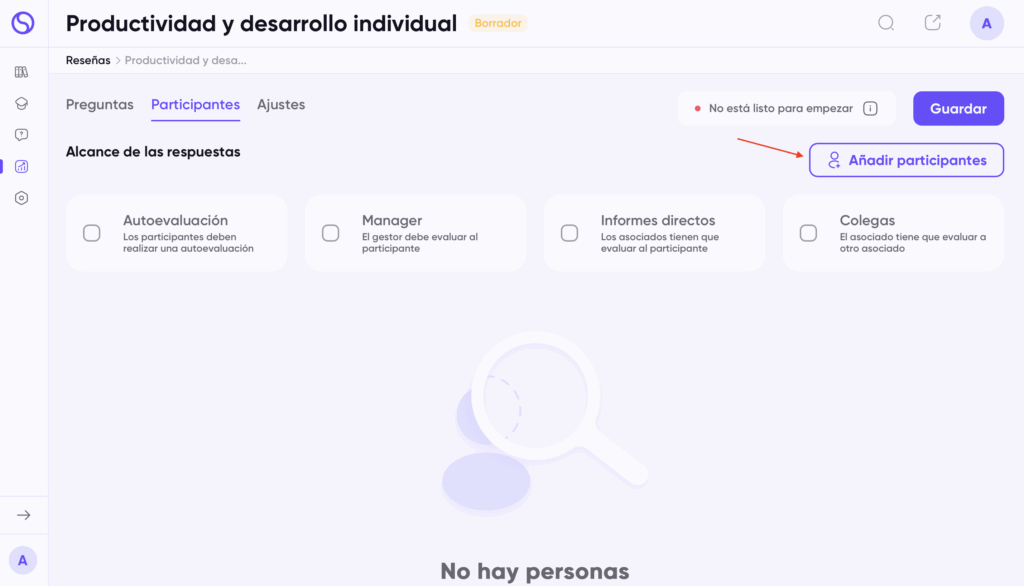Open the library books icon in sidebar
This screenshot has height=586, width=1024.
pos(22,72)
